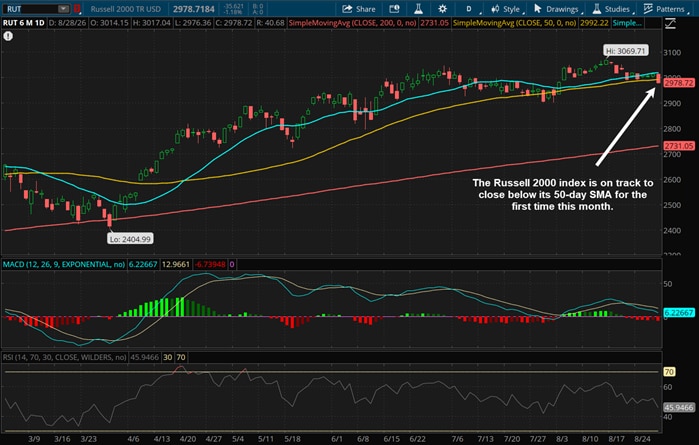699x445 pixels.
Task: Click the L: 2976.36 low readout
Action: point(193,23)
